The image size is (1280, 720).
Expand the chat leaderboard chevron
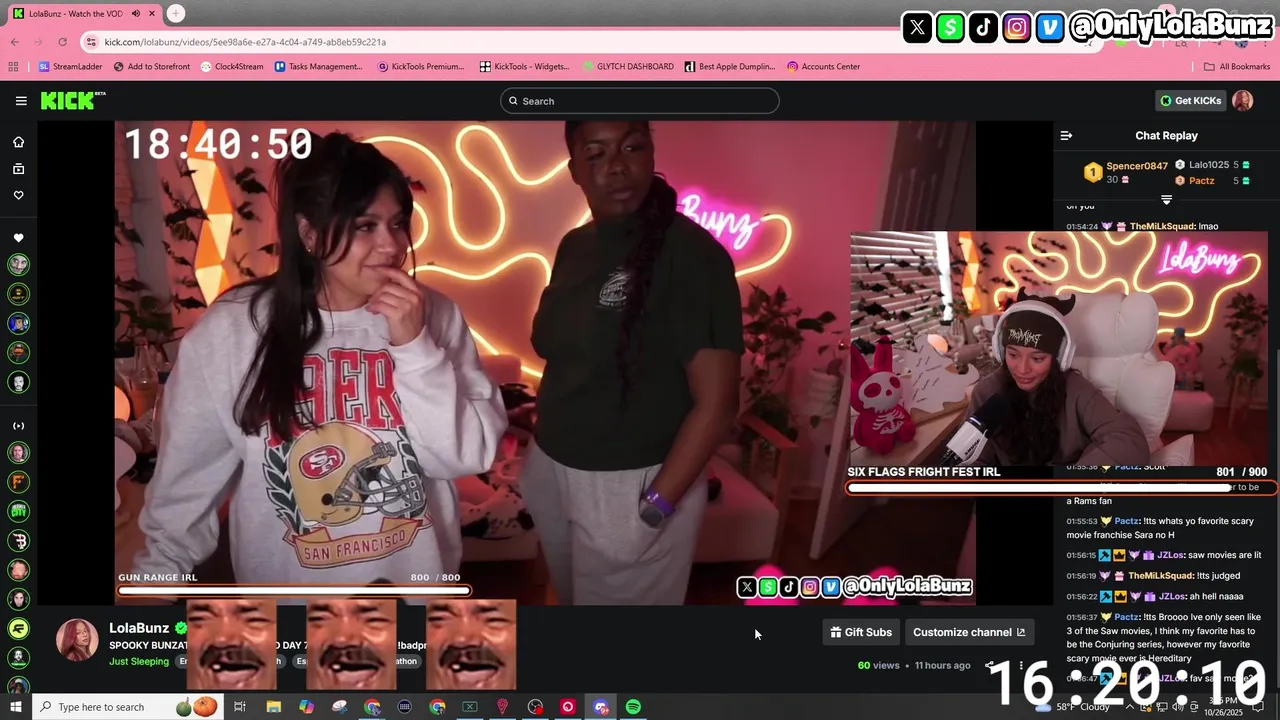point(1166,200)
